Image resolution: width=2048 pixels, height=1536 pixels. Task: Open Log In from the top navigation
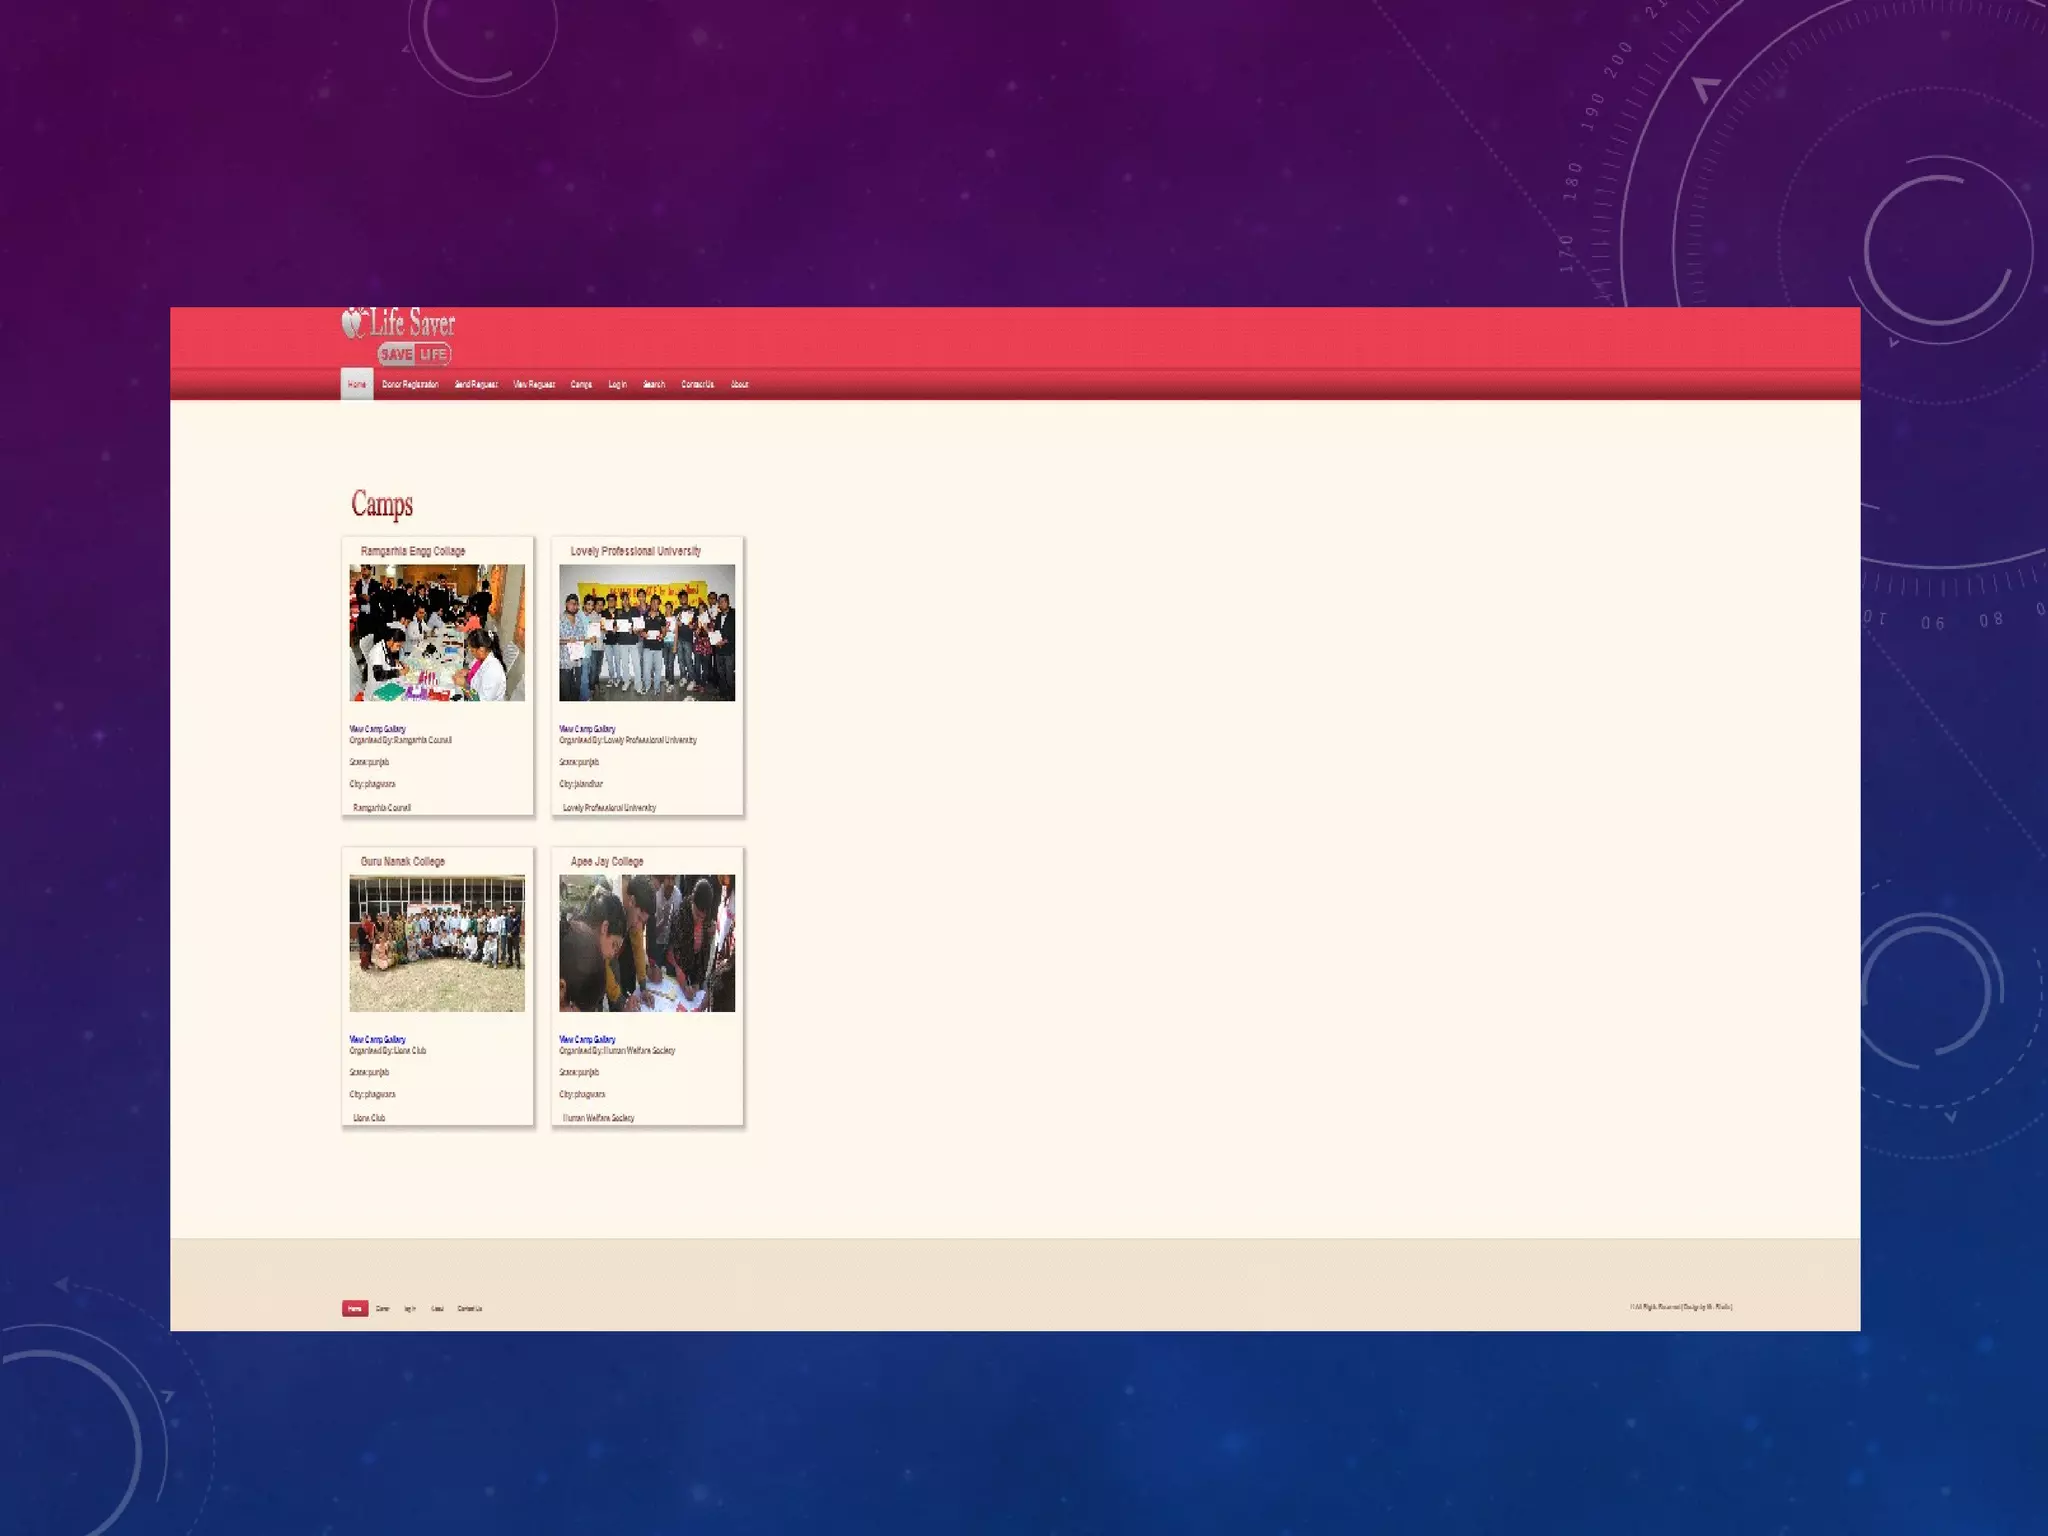pyautogui.click(x=618, y=385)
